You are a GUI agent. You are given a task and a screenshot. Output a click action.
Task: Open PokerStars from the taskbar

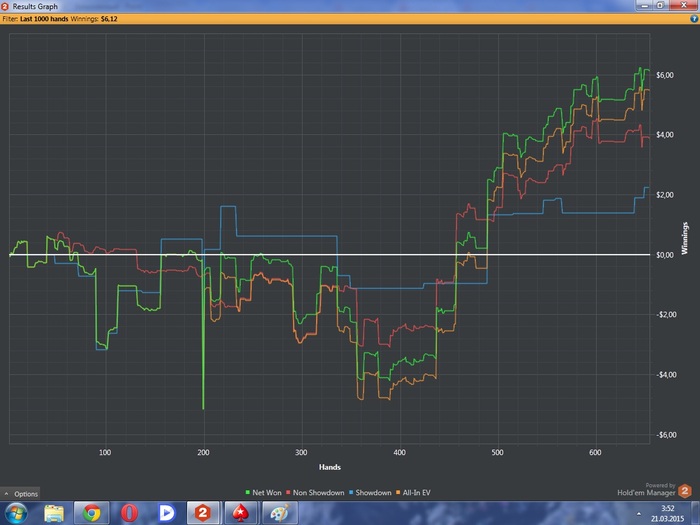coord(242,513)
